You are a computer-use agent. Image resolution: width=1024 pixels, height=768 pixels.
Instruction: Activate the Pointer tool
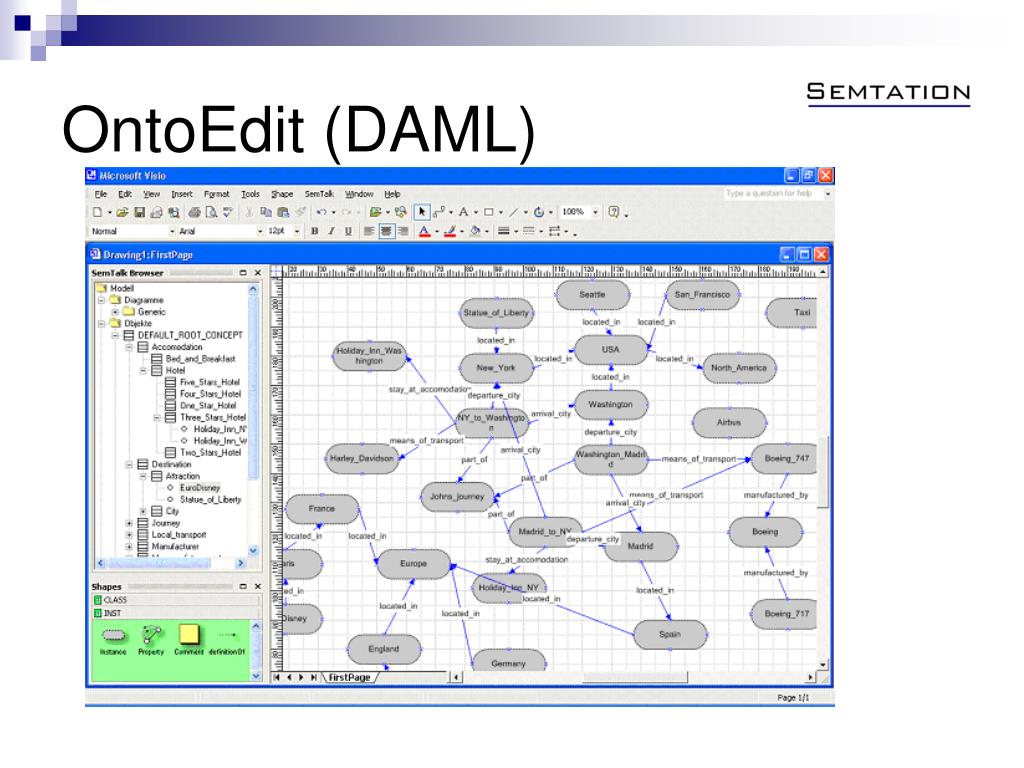[x=422, y=212]
